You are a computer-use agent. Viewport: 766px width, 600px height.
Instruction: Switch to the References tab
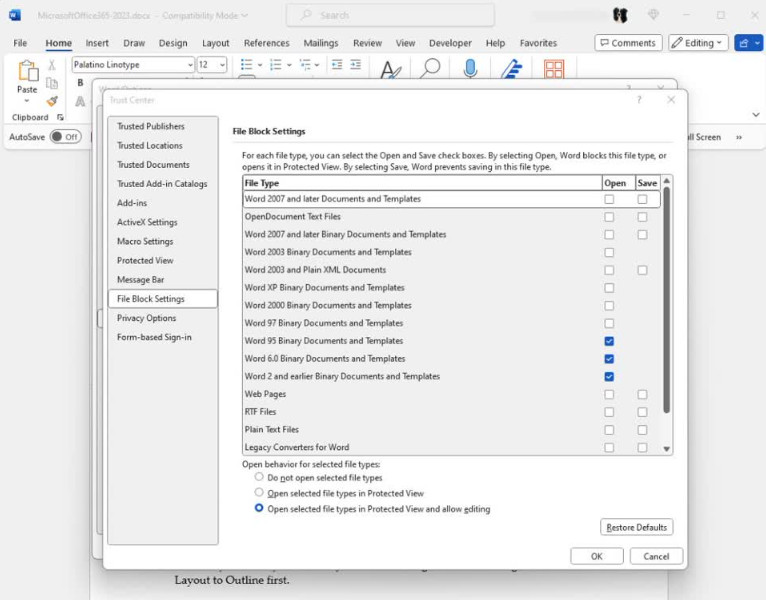[266, 43]
